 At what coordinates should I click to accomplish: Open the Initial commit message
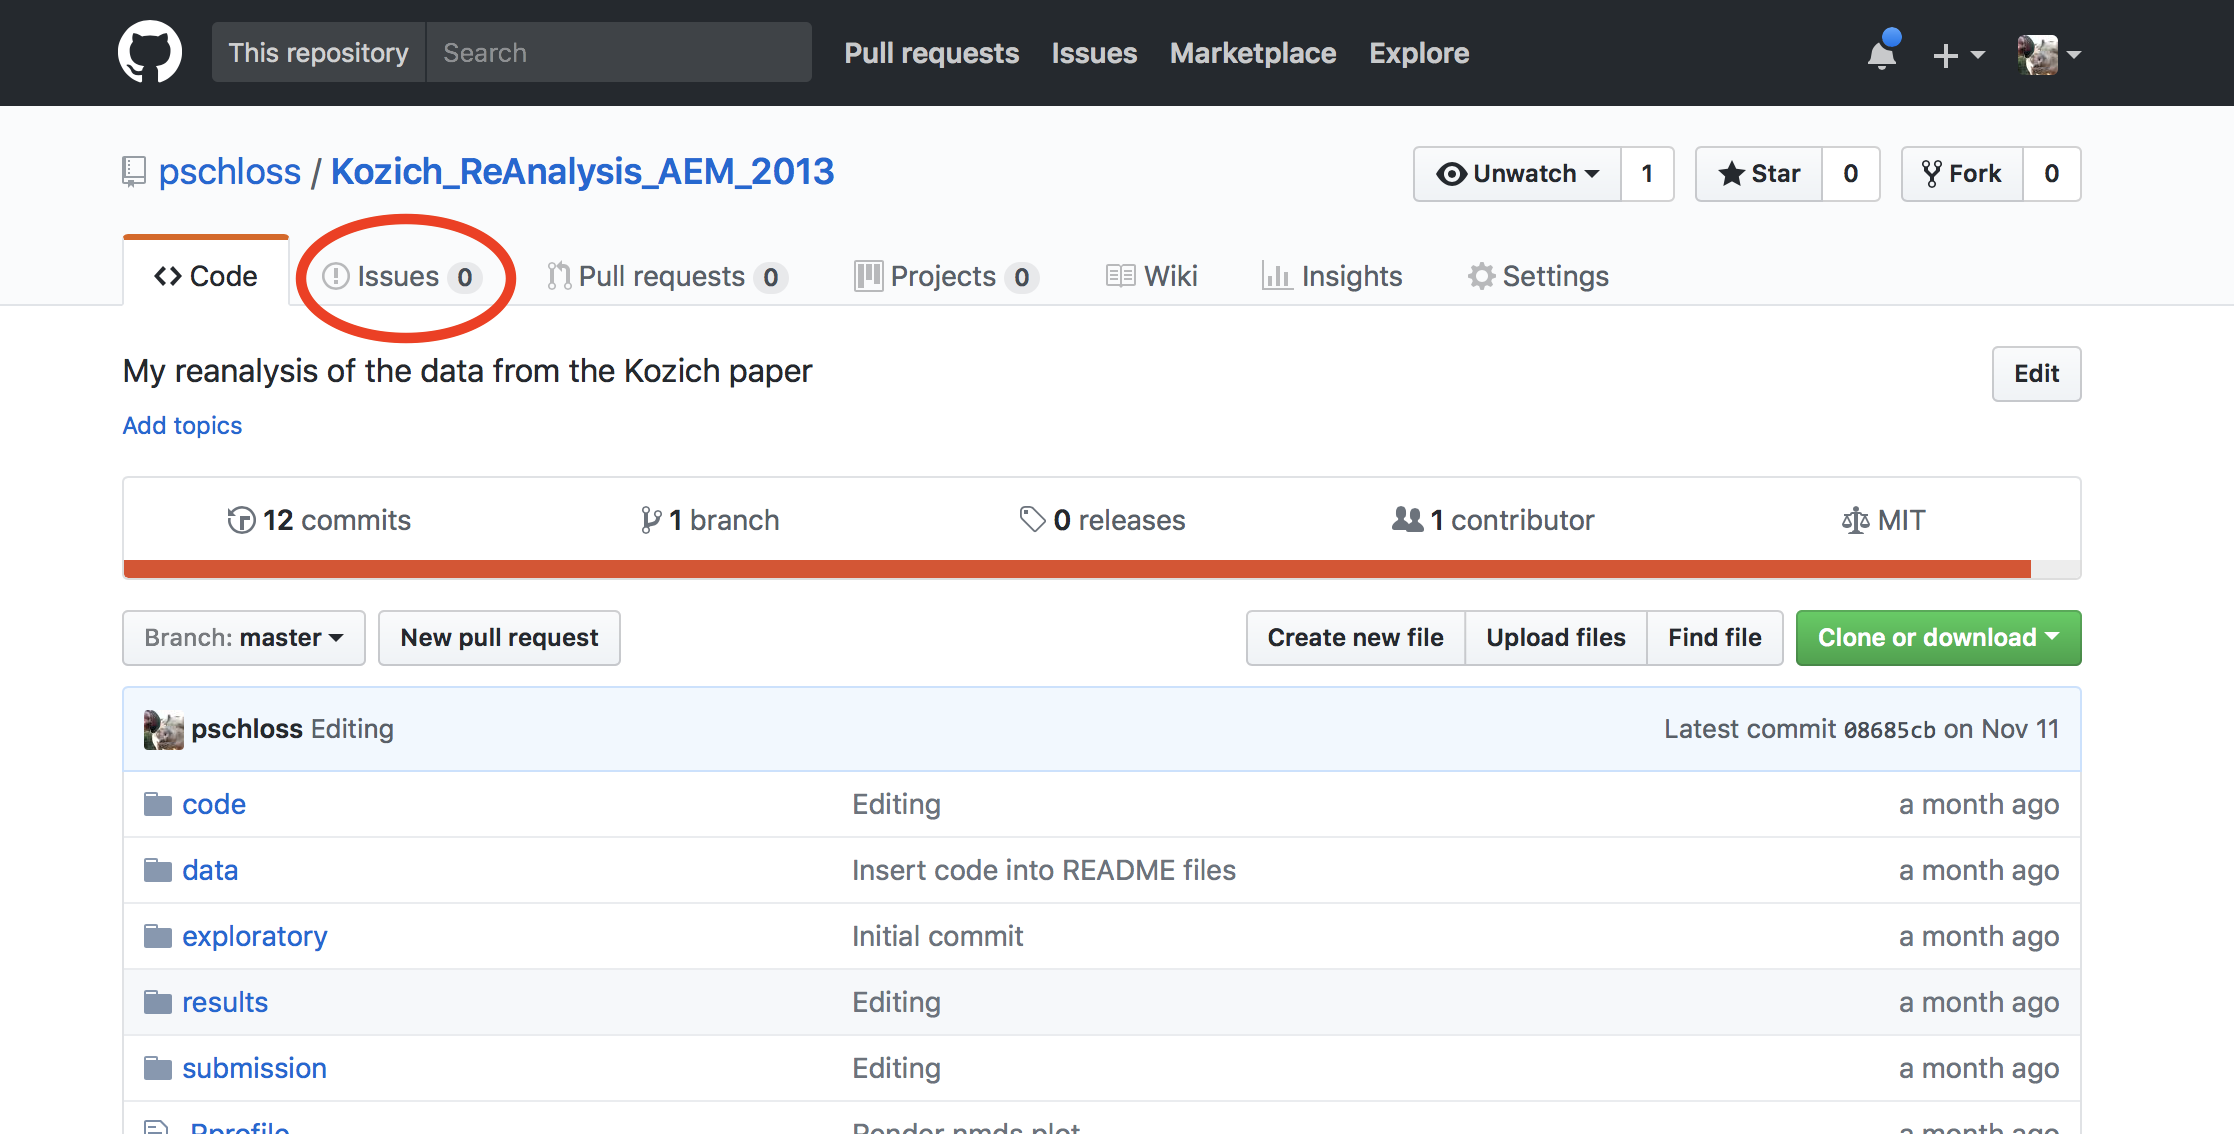click(937, 936)
